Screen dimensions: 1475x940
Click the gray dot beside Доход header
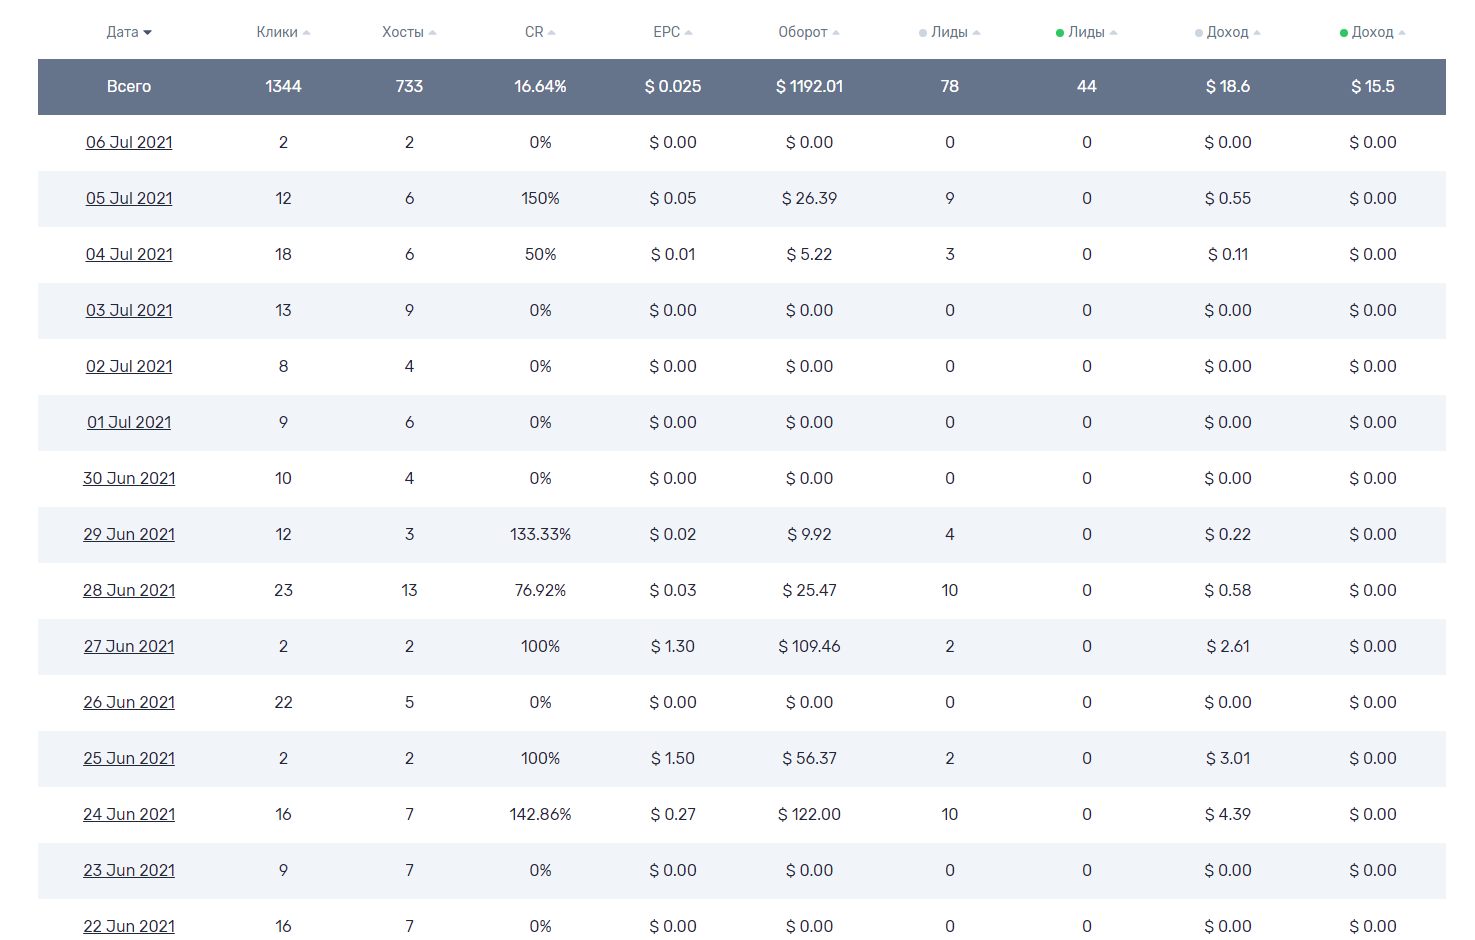(1198, 33)
